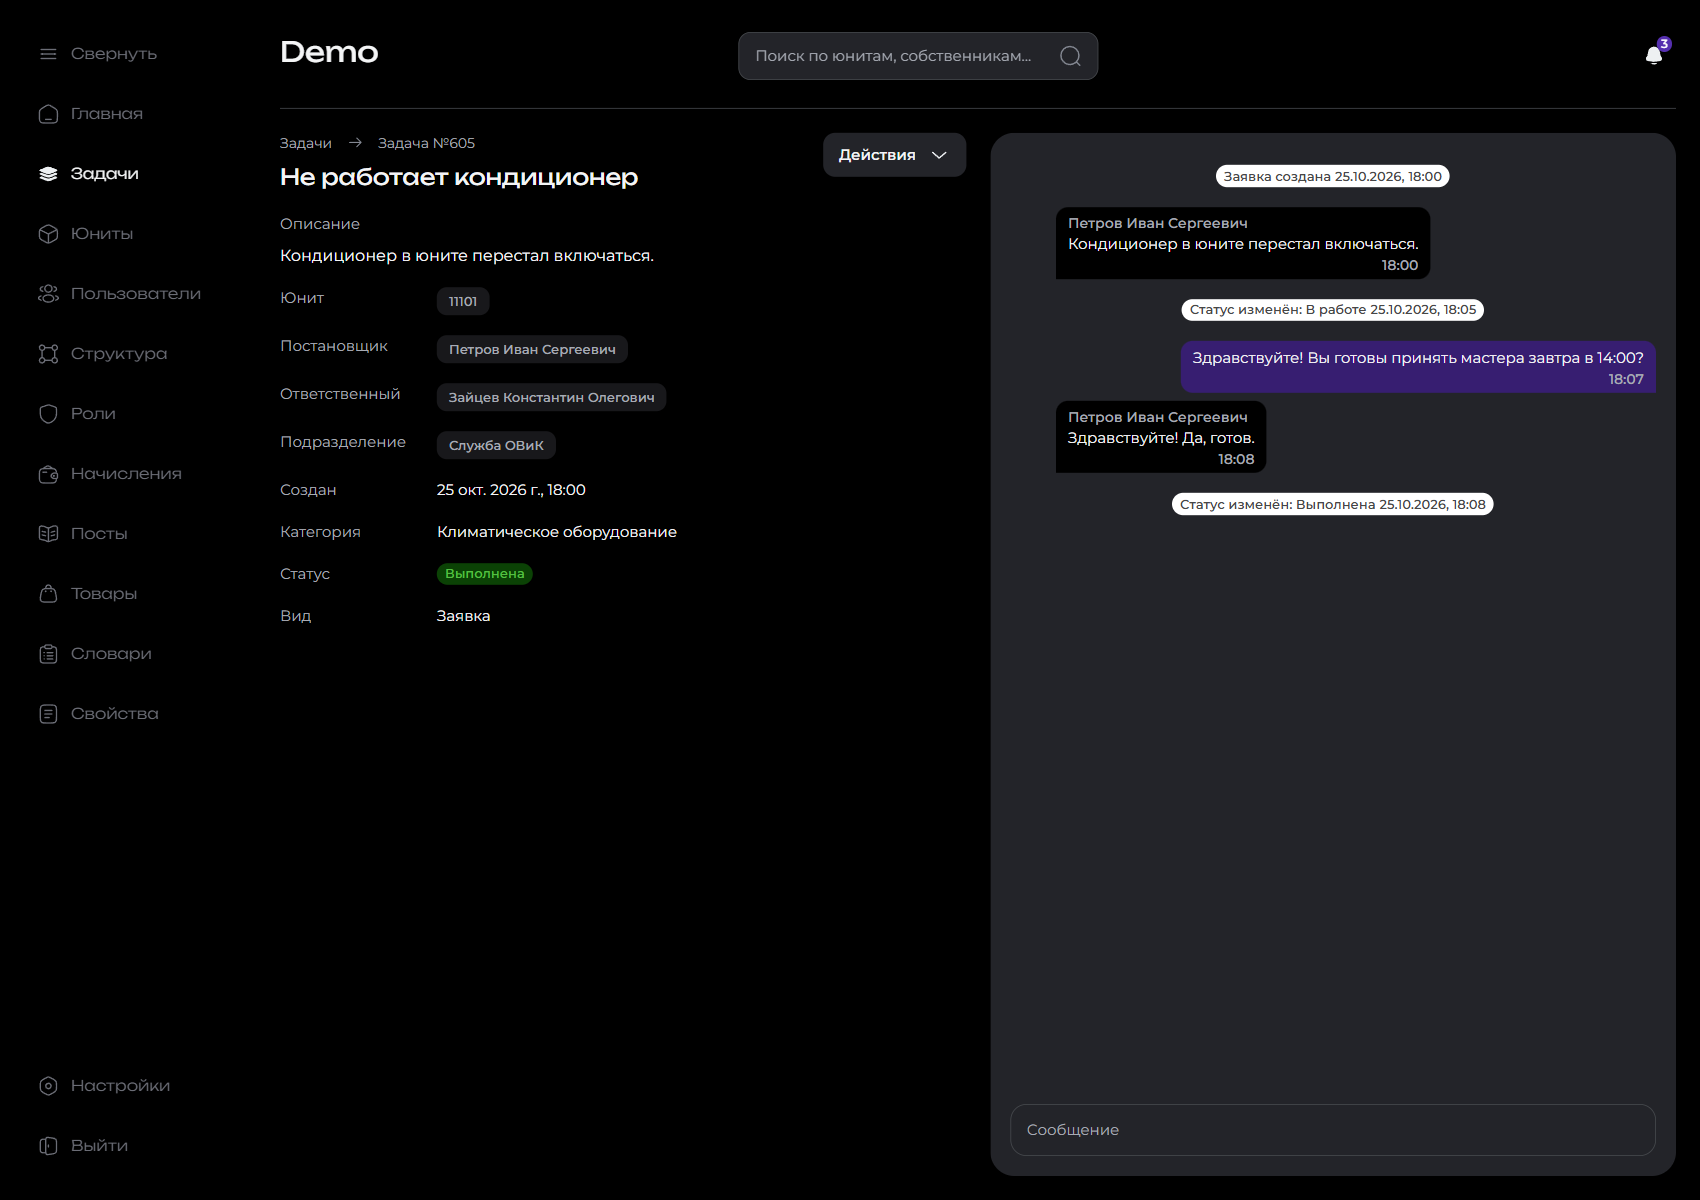Click 'Статус изменён: Выполнена' label

point(1333,504)
